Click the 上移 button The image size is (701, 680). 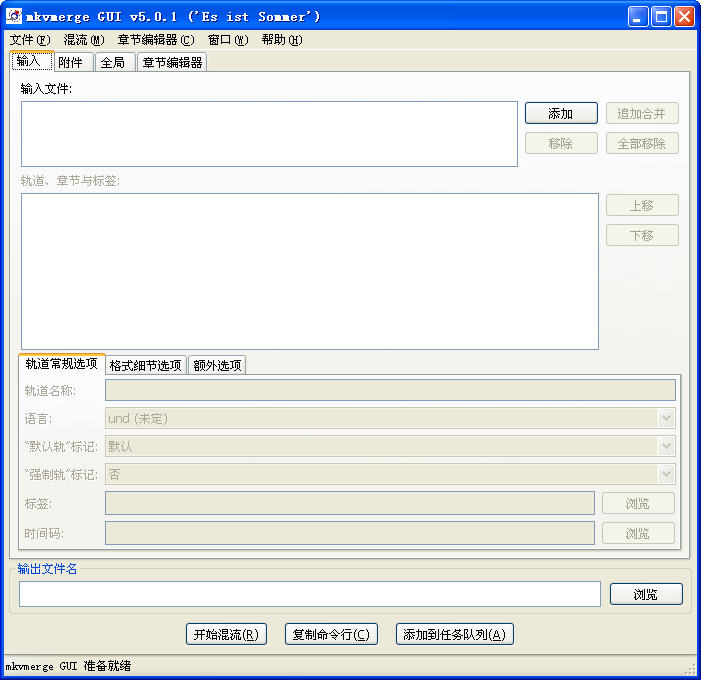642,205
